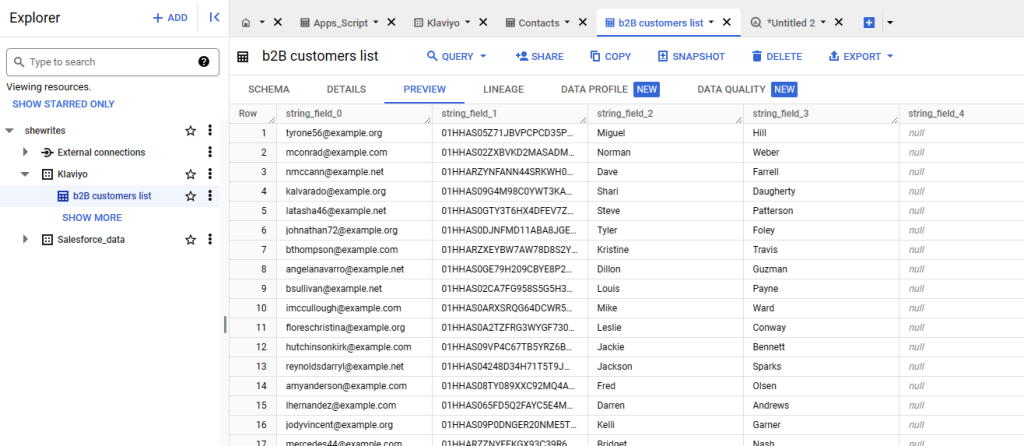1024x446 pixels.
Task: Select the first name cell Kristine
Action: pyautogui.click(x=665, y=249)
